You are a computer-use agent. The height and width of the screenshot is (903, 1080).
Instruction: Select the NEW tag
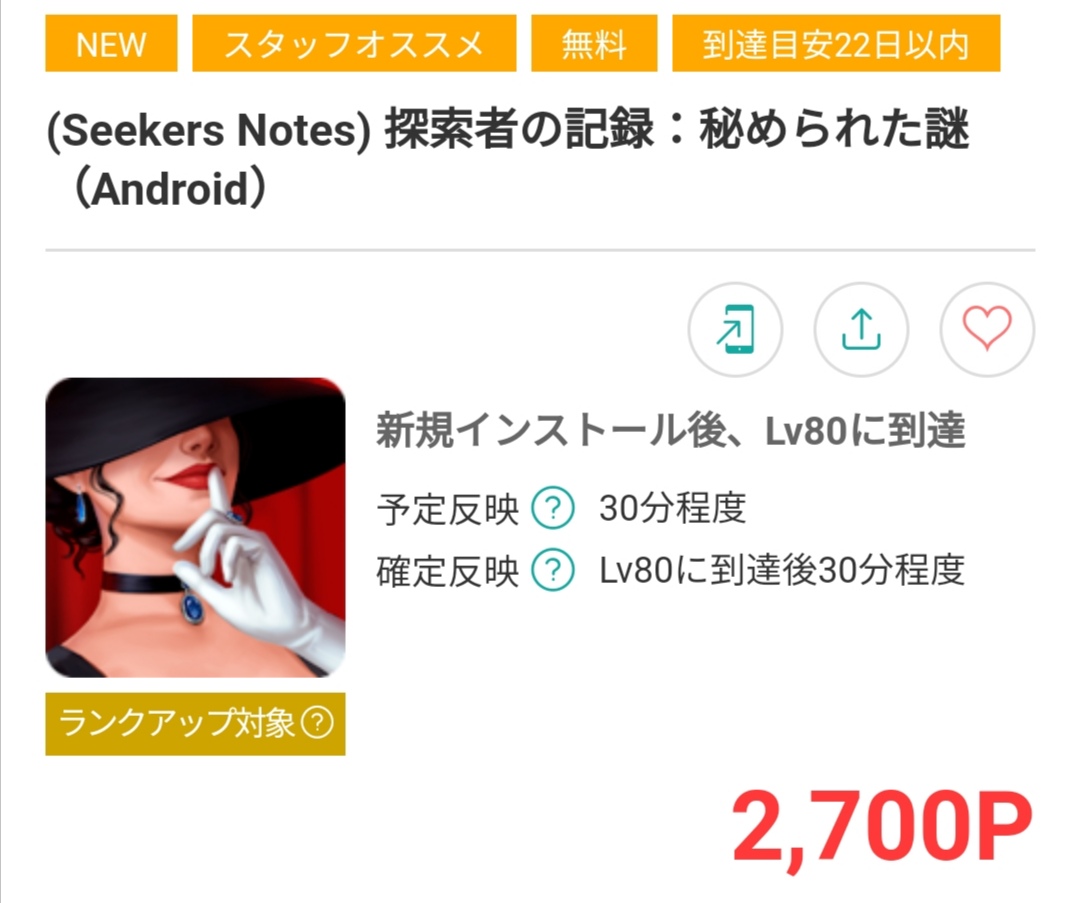(x=111, y=43)
